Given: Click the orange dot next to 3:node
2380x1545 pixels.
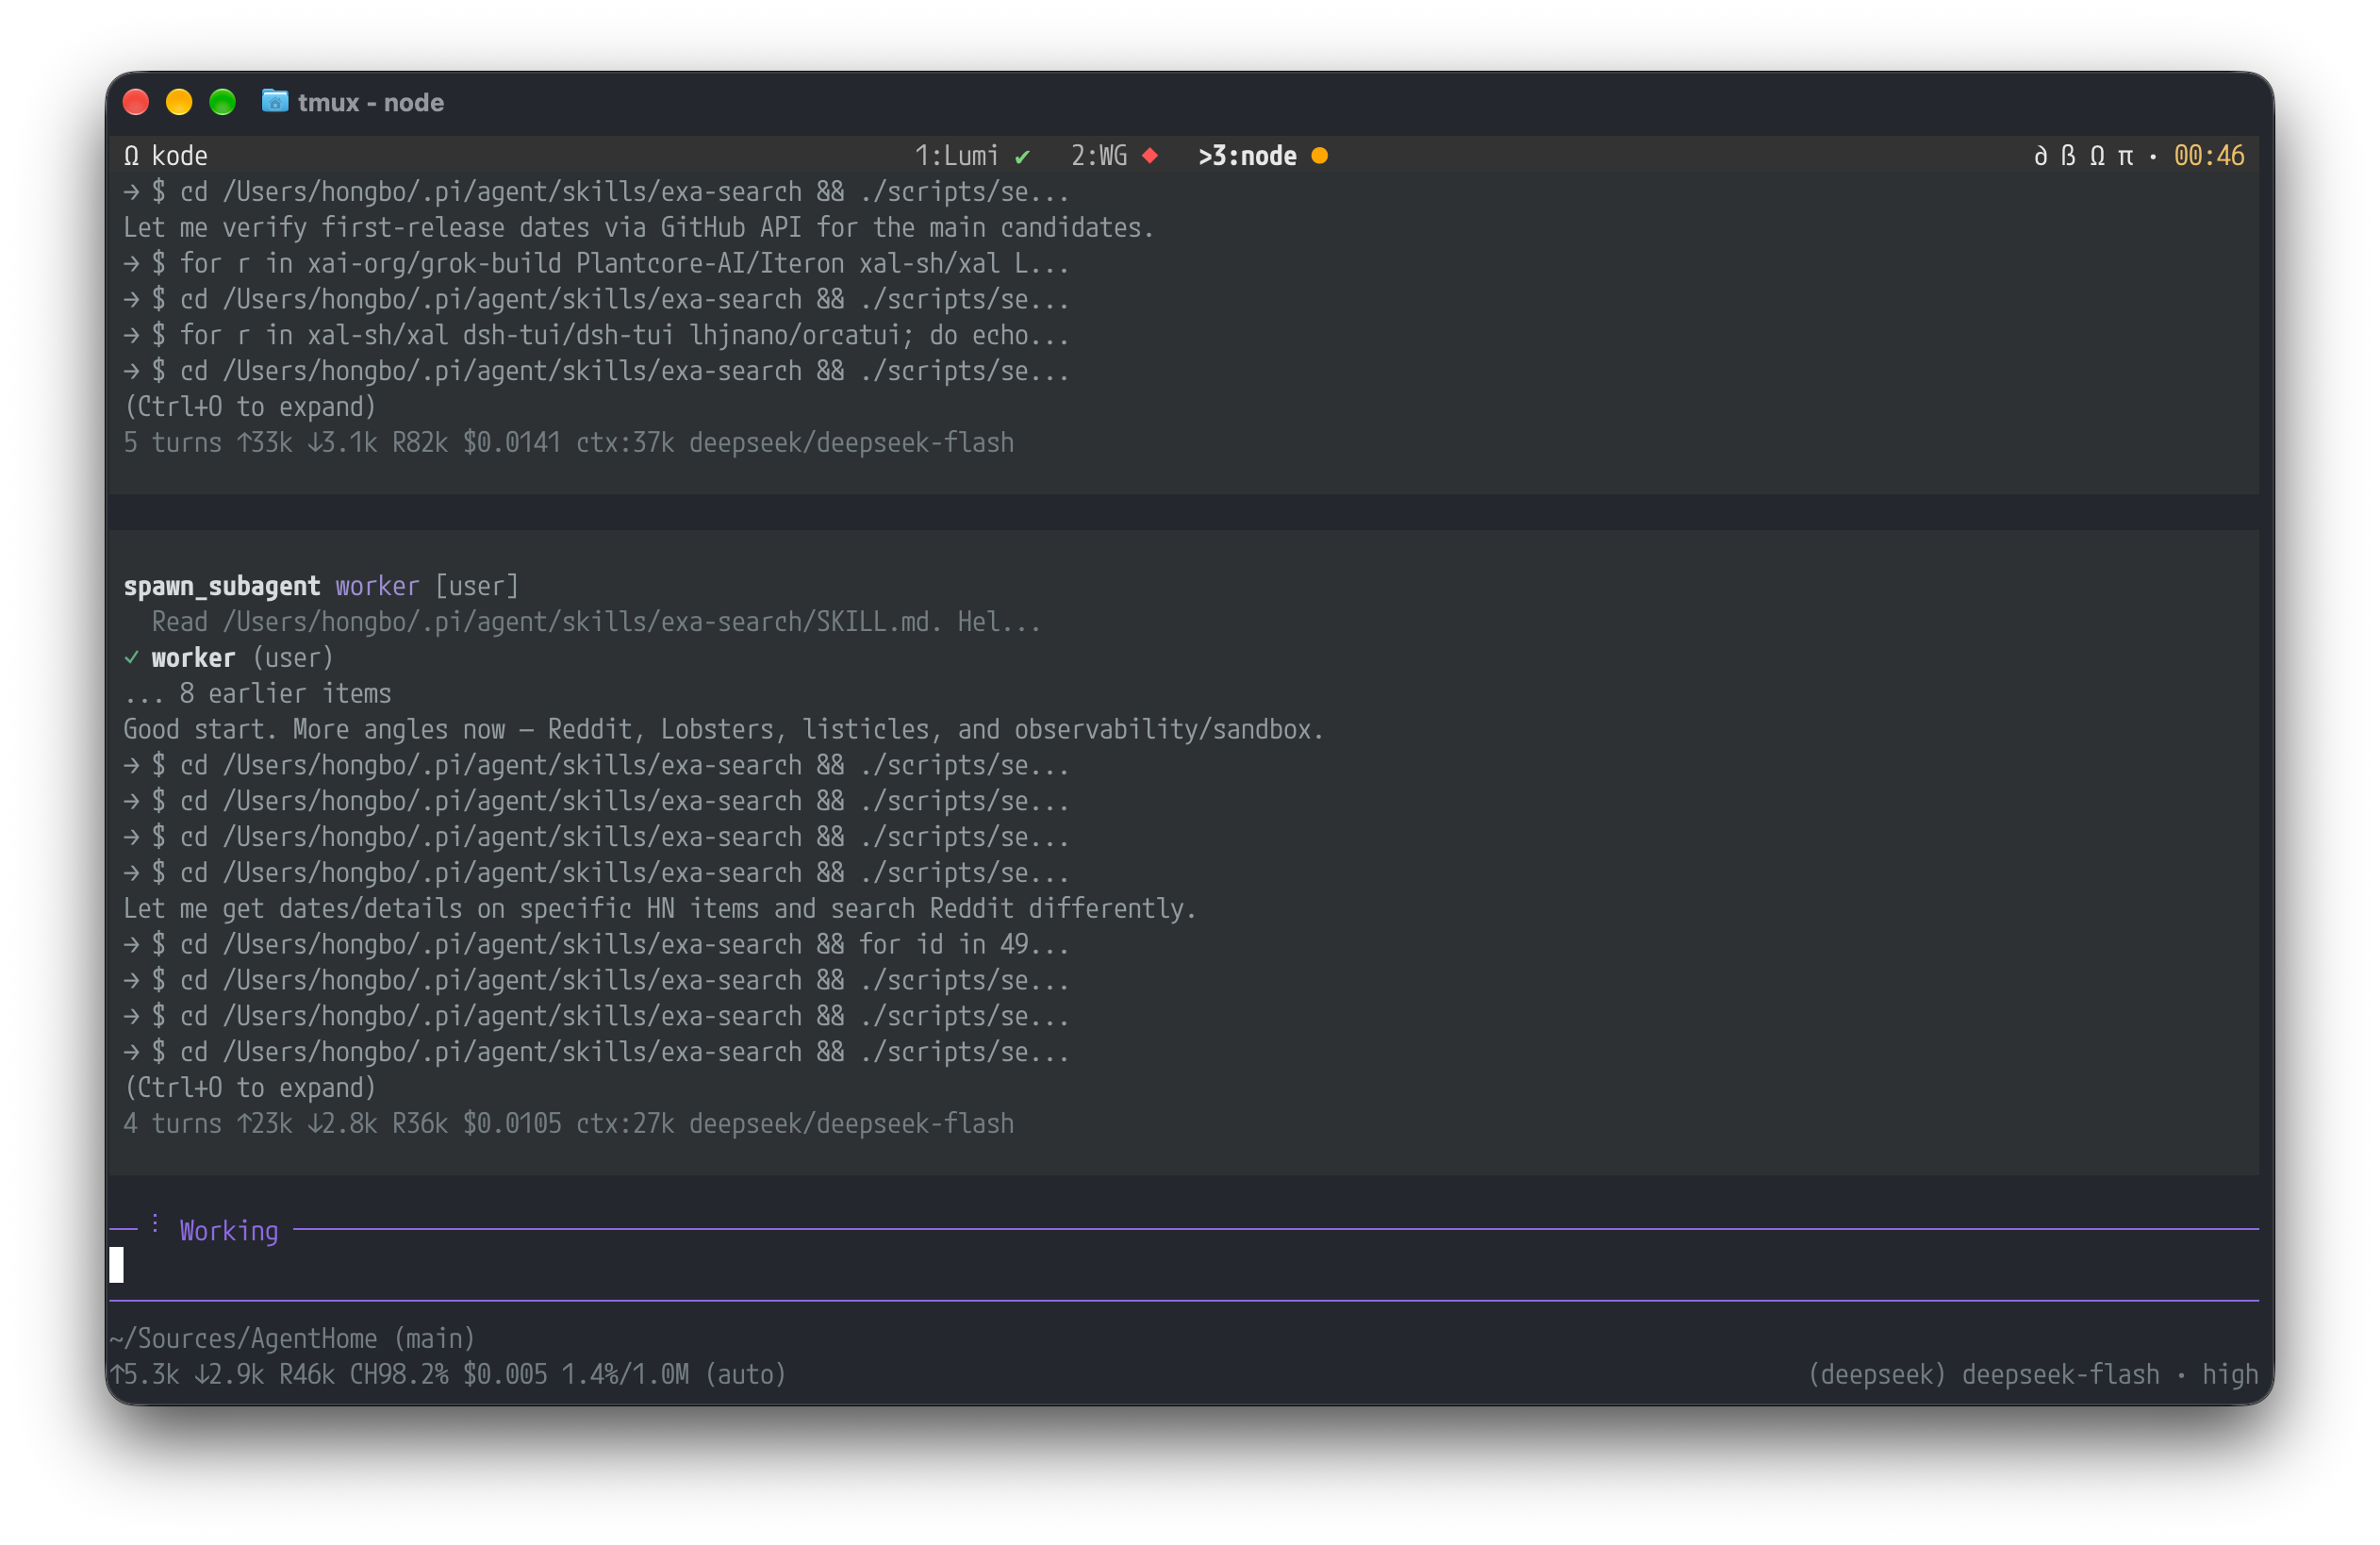Looking at the screenshot, I should (1320, 156).
